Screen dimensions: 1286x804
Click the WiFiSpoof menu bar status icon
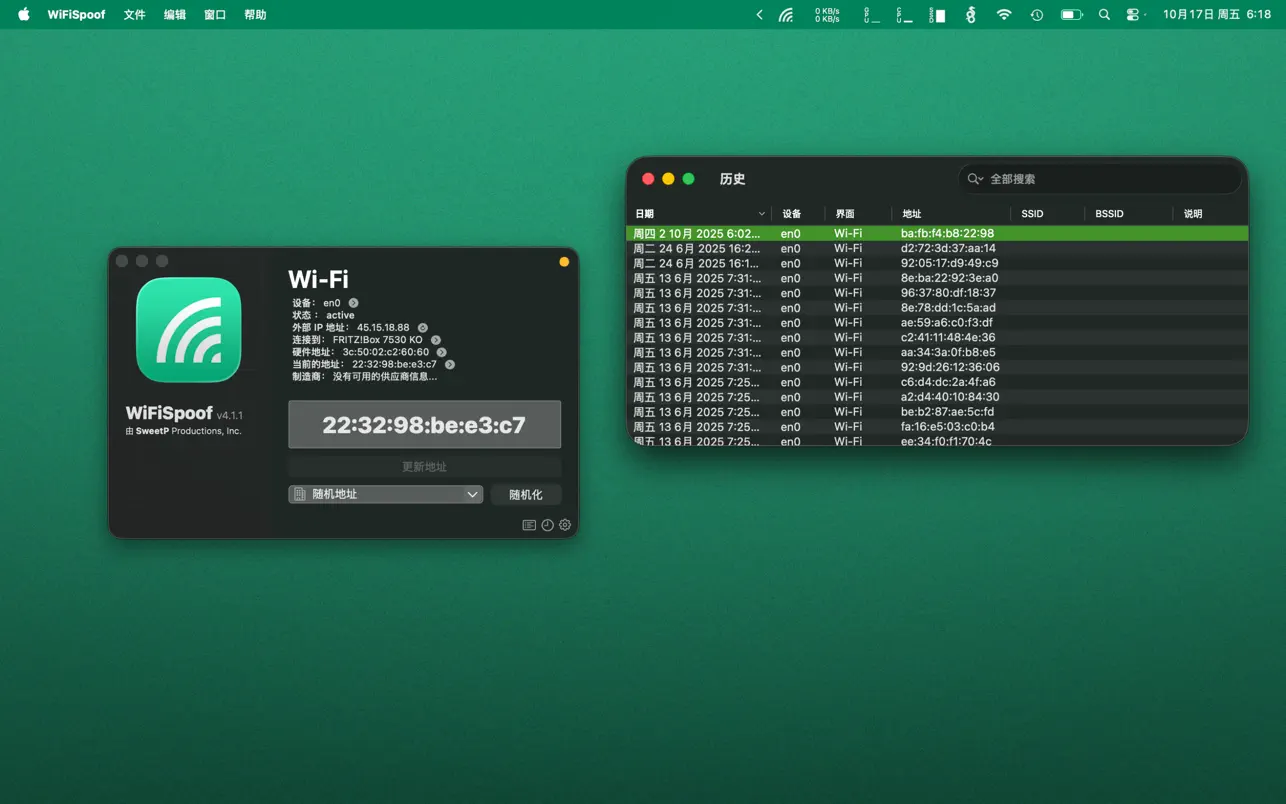coord(786,15)
